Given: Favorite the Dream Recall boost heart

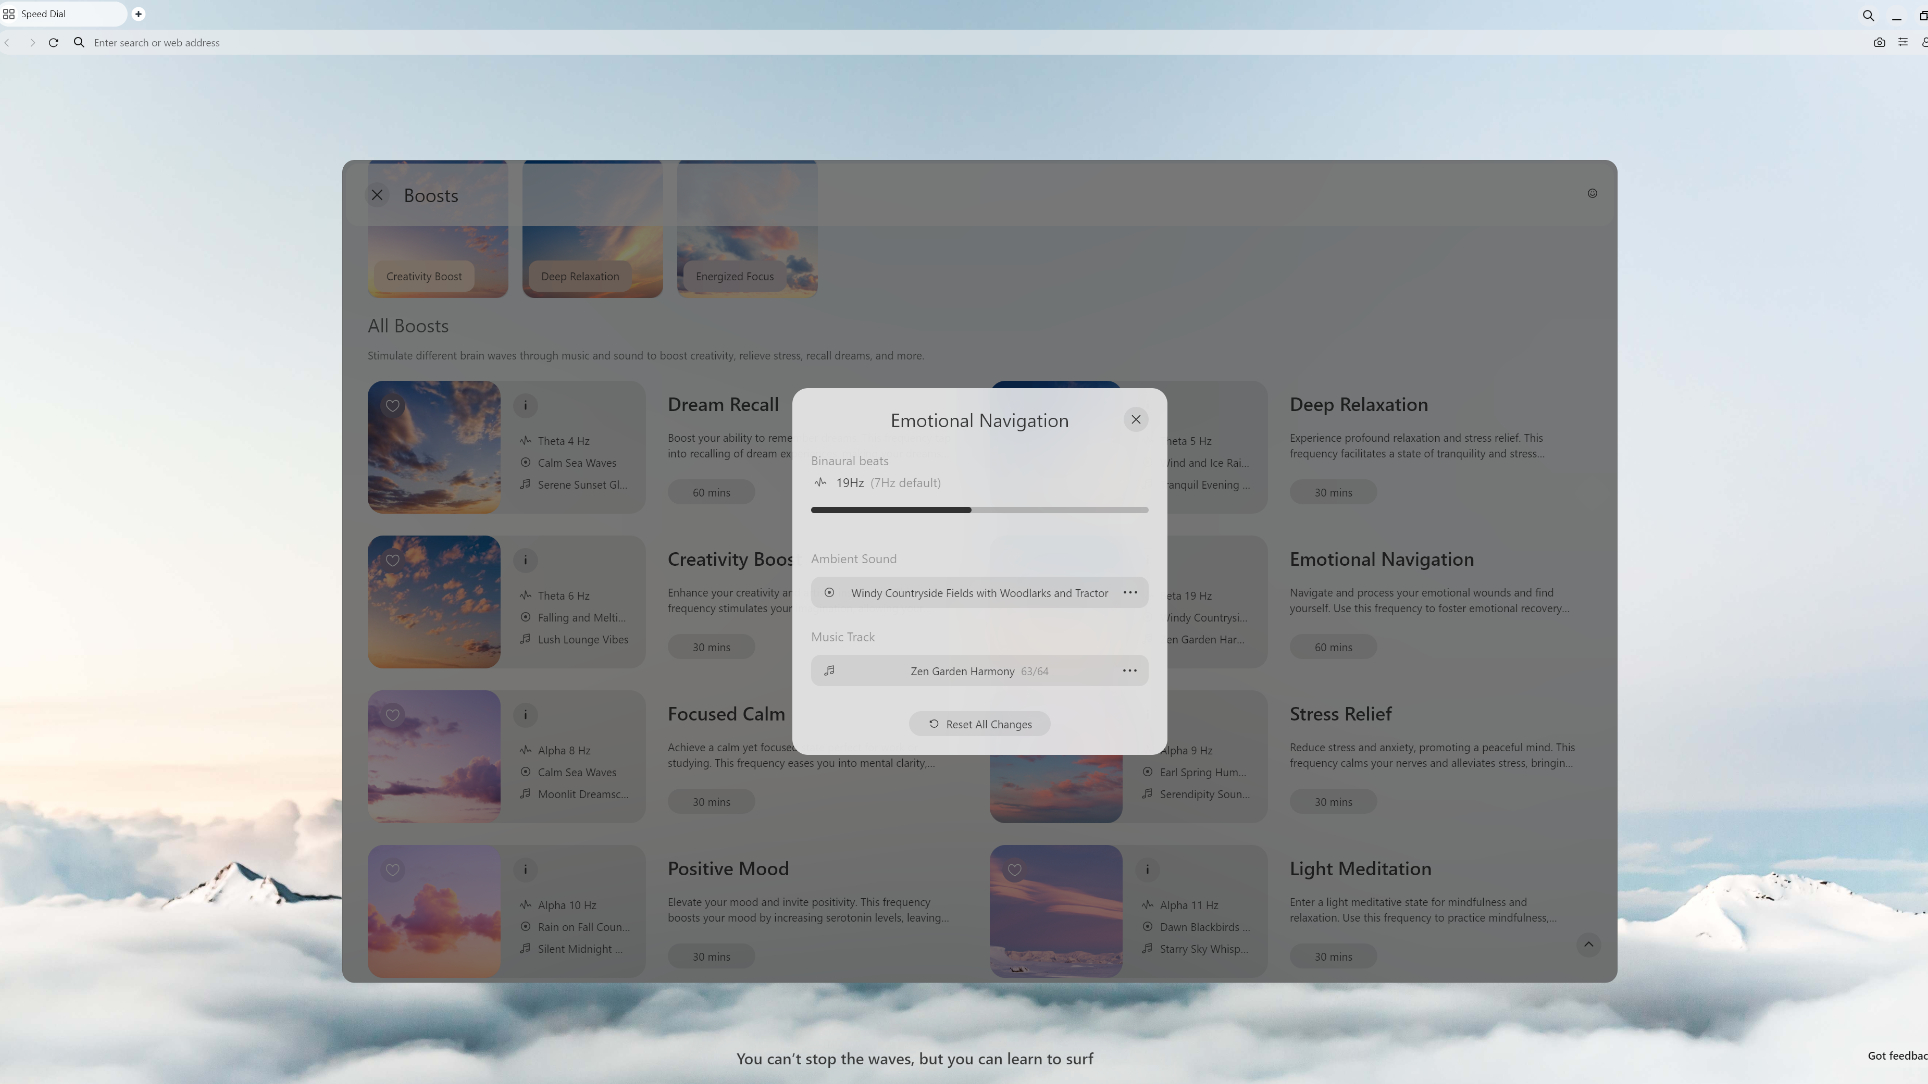Looking at the screenshot, I should click(393, 406).
